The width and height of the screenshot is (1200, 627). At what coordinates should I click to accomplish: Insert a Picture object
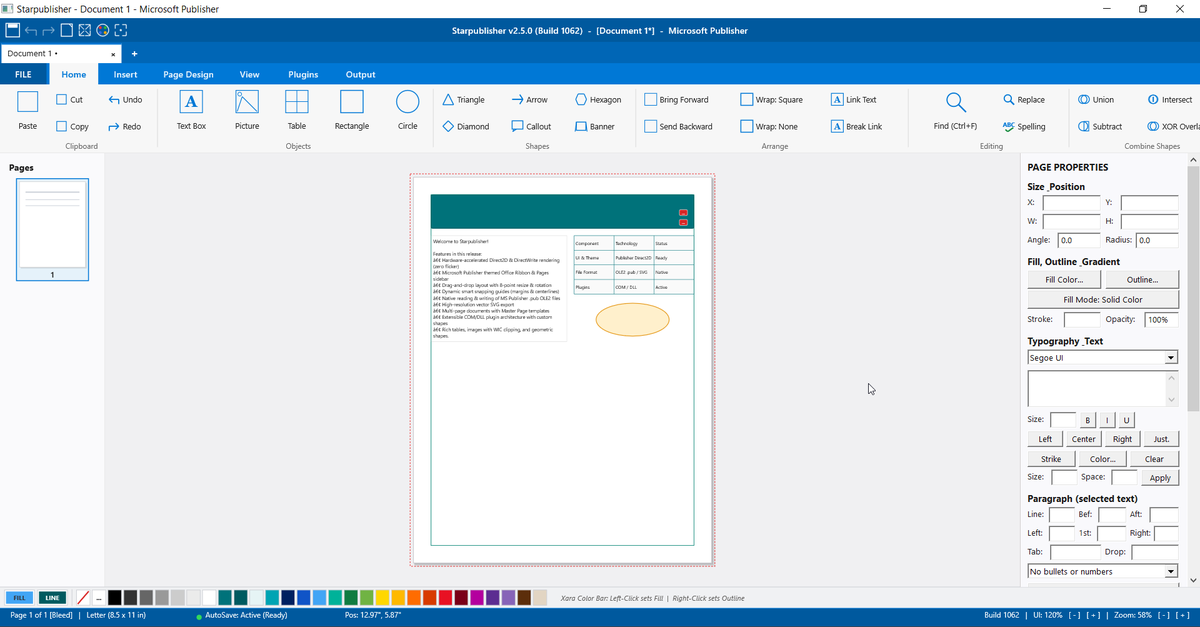[247, 109]
